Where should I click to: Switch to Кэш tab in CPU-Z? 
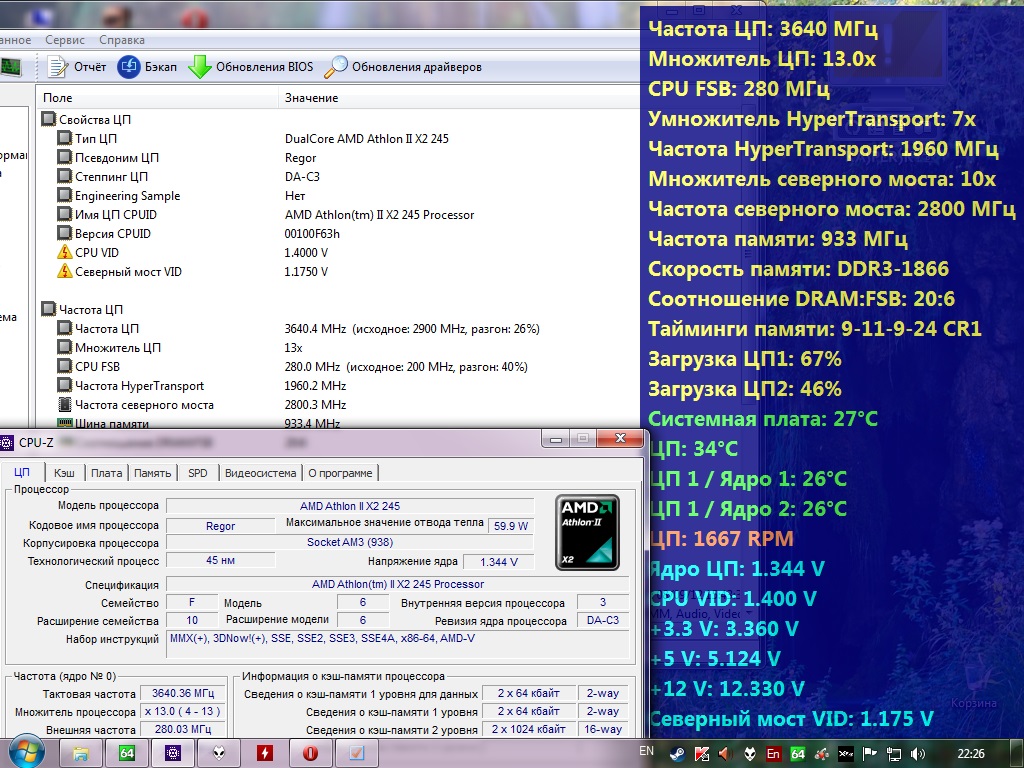64,473
